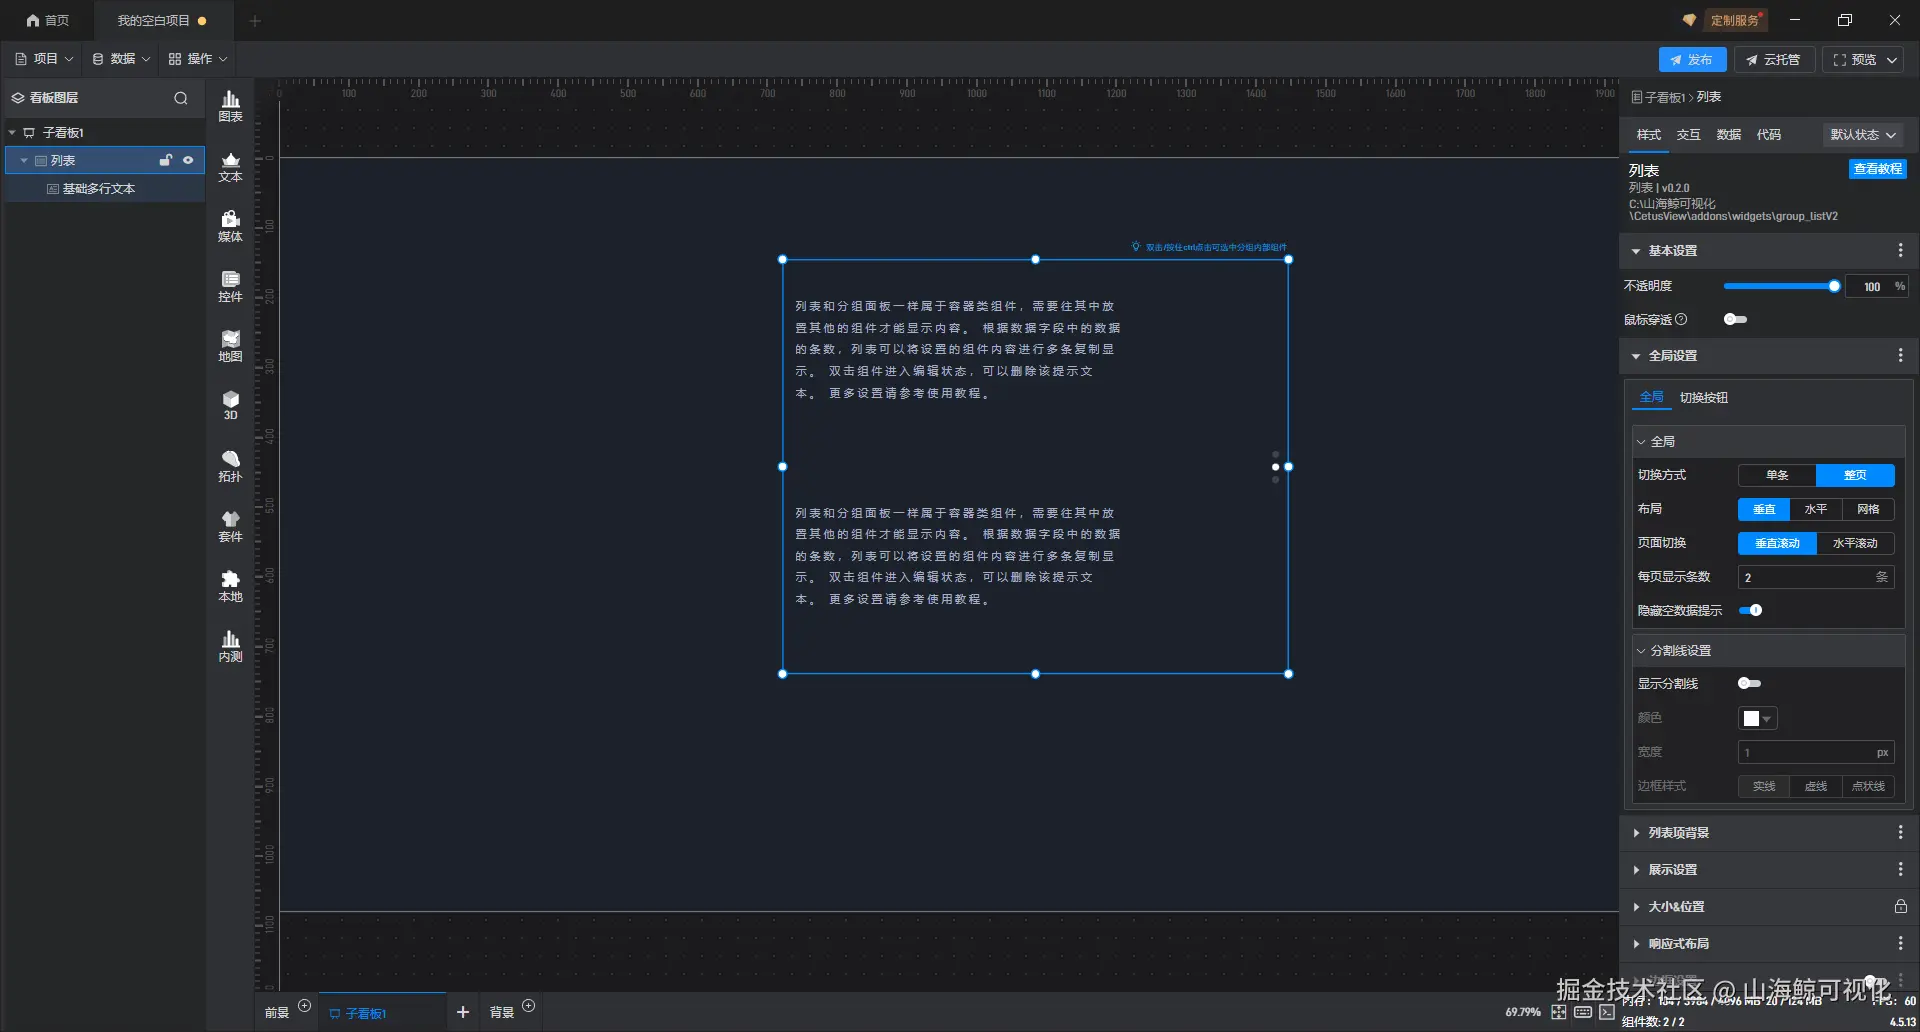Search layers with the magnifier icon

pyautogui.click(x=181, y=98)
